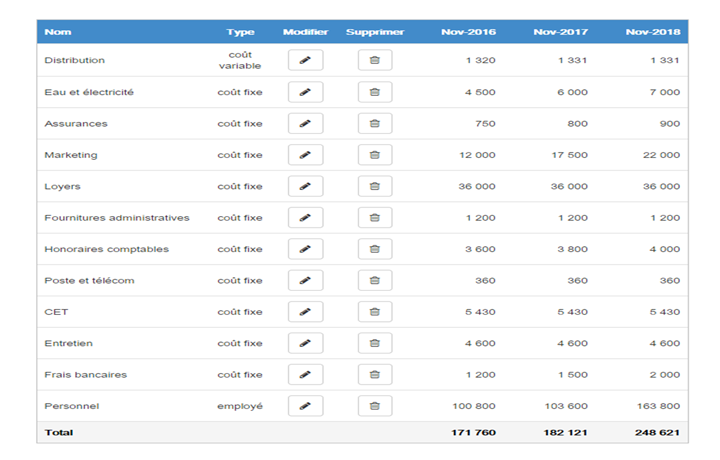This screenshot has height=460, width=720.
Task: Click the Nov-2018 column header
Action: pyautogui.click(x=653, y=32)
